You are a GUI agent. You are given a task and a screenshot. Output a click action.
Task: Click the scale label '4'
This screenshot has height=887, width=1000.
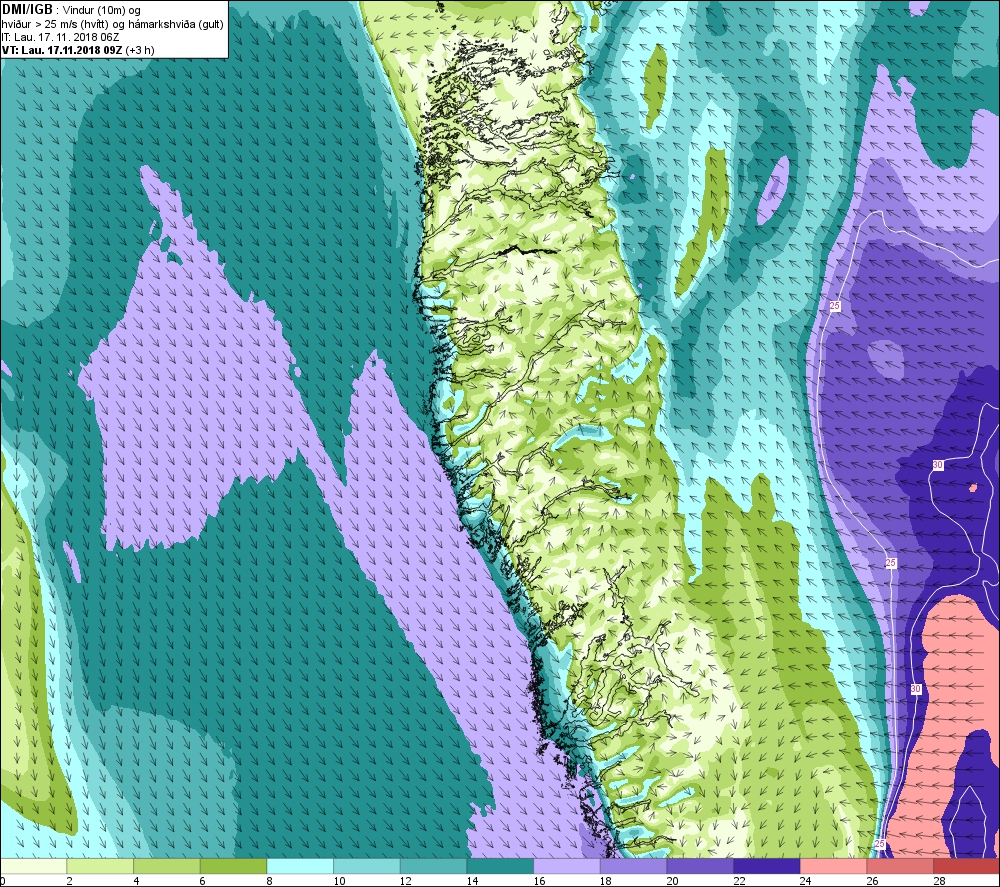click(x=136, y=881)
